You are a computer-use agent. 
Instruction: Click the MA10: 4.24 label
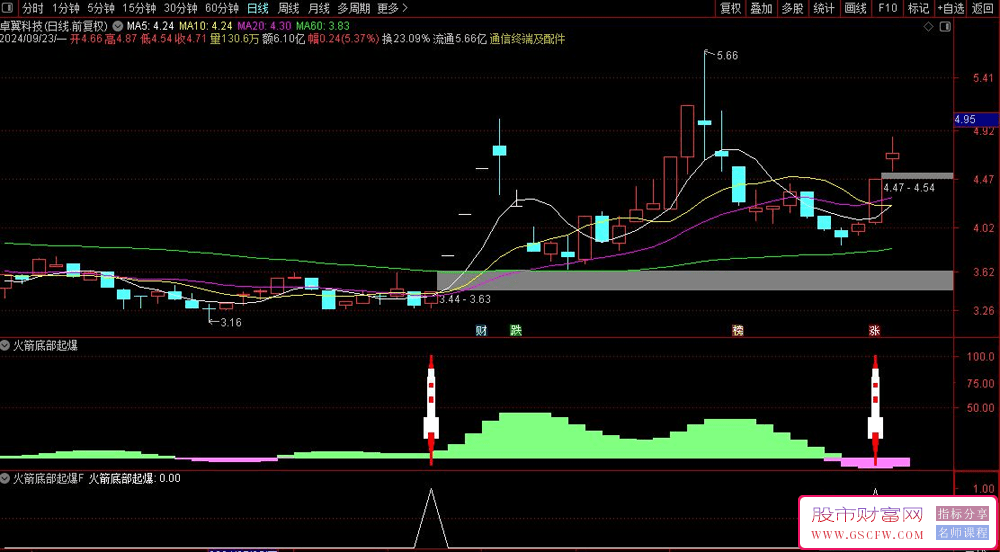coord(205,27)
